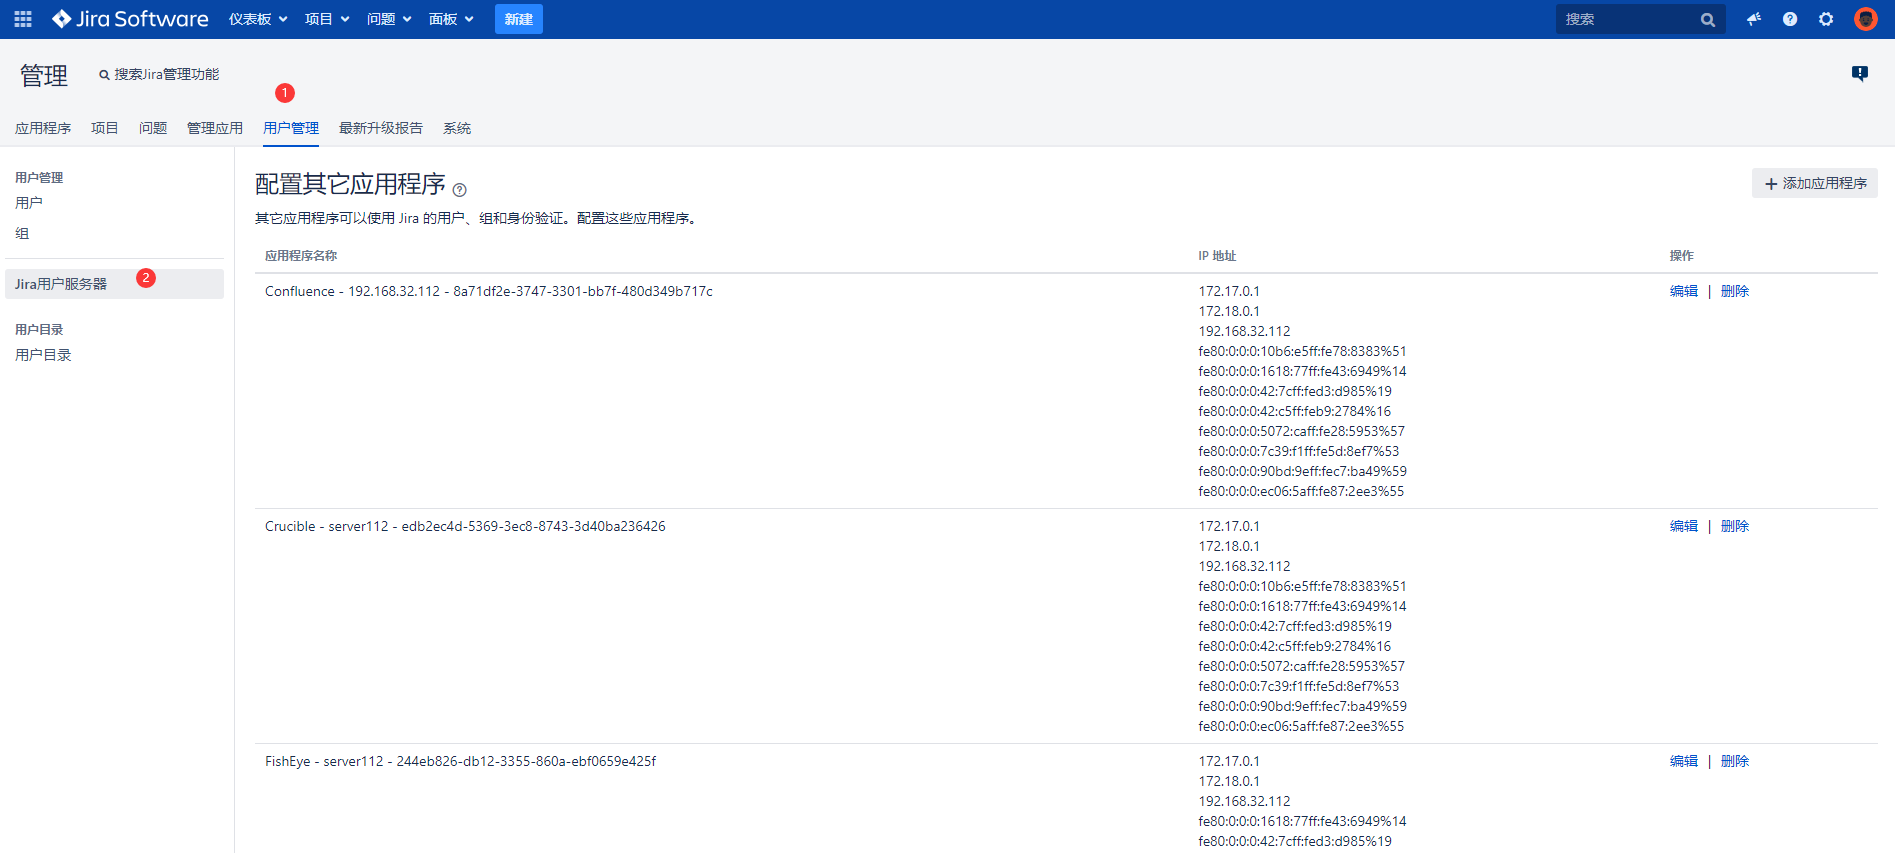The image size is (1895, 853).
Task: Click 172.18.0.1 in the Crucible row
Action: (x=1229, y=546)
